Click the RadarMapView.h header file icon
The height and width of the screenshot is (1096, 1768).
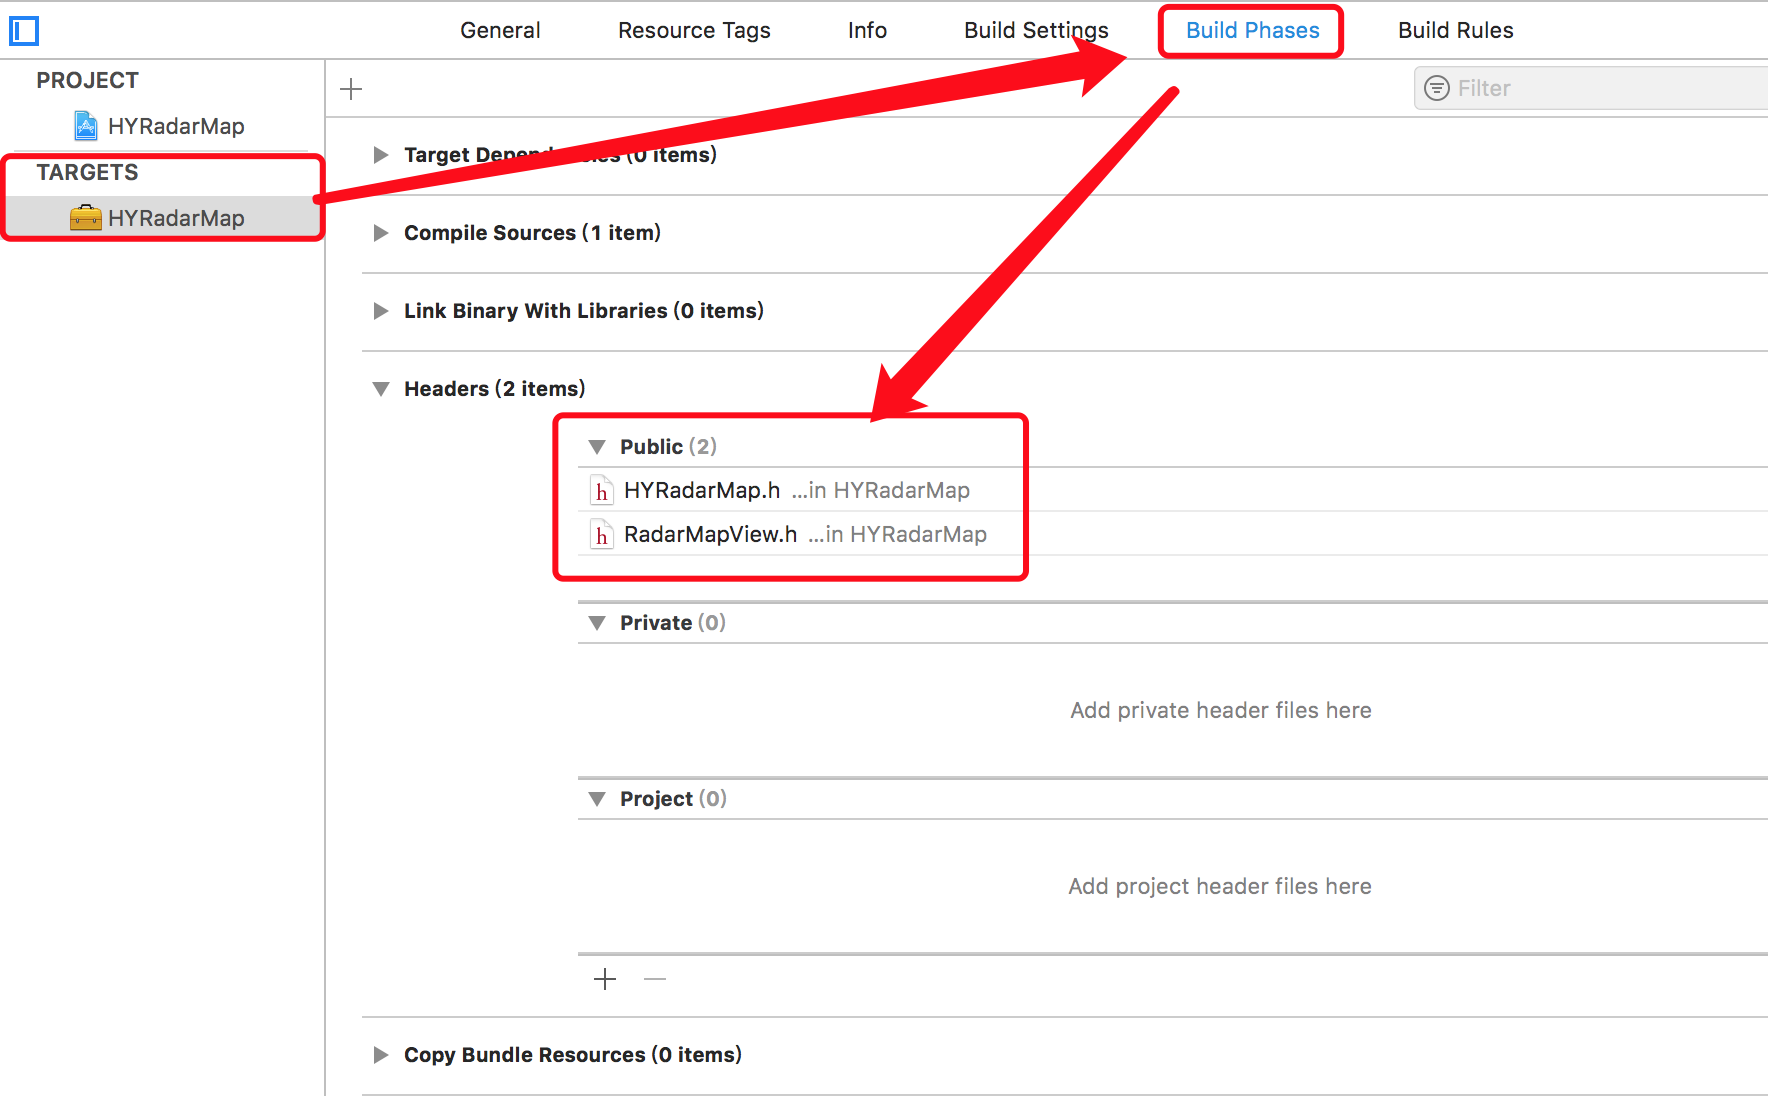pyautogui.click(x=601, y=535)
